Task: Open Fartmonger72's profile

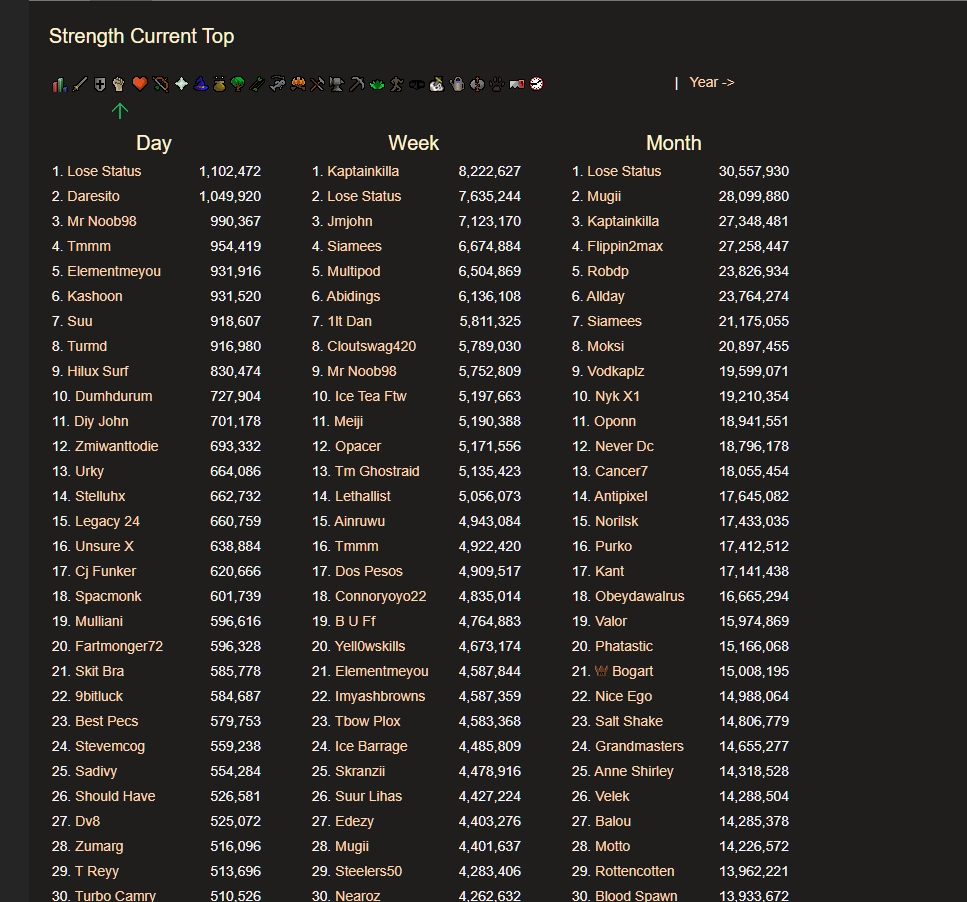Action: click(119, 646)
